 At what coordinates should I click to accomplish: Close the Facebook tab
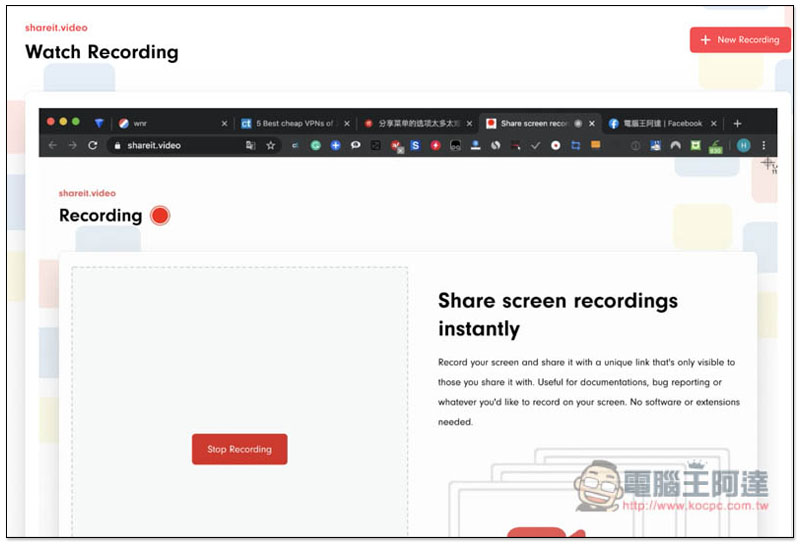(714, 123)
